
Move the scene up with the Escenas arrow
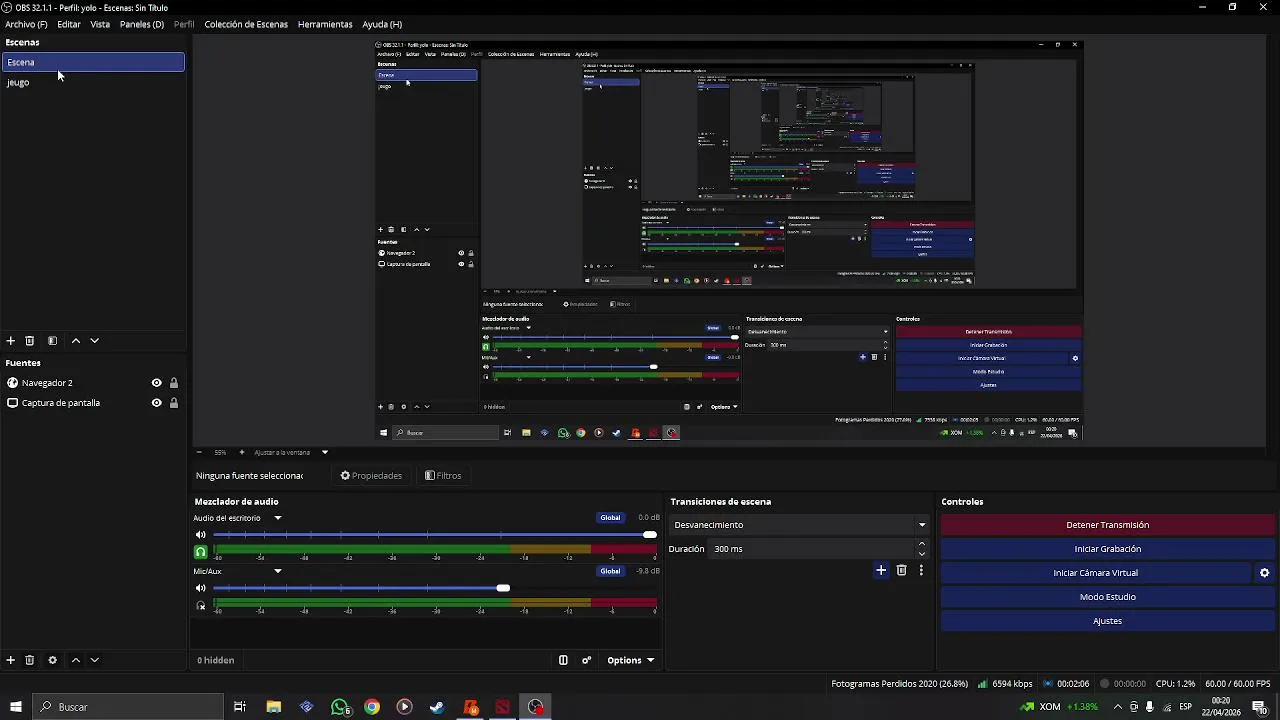(76, 341)
